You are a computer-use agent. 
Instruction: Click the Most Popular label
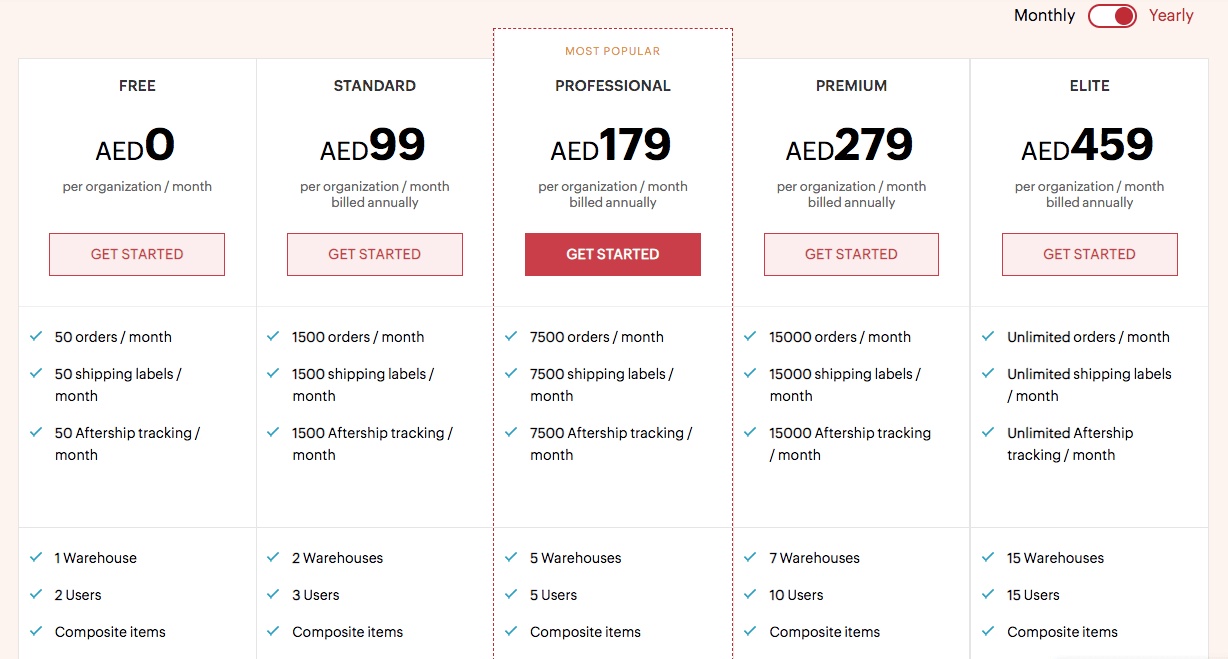613,51
